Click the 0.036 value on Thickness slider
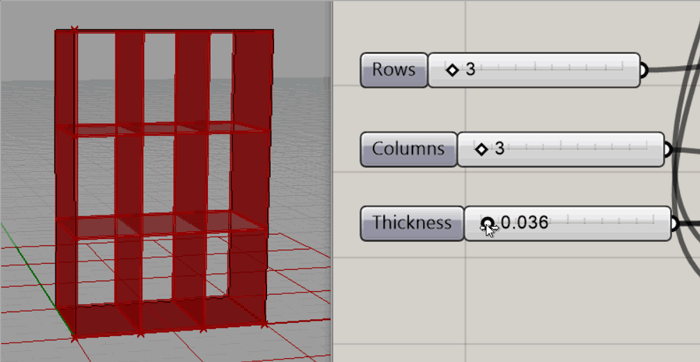 [525, 222]
